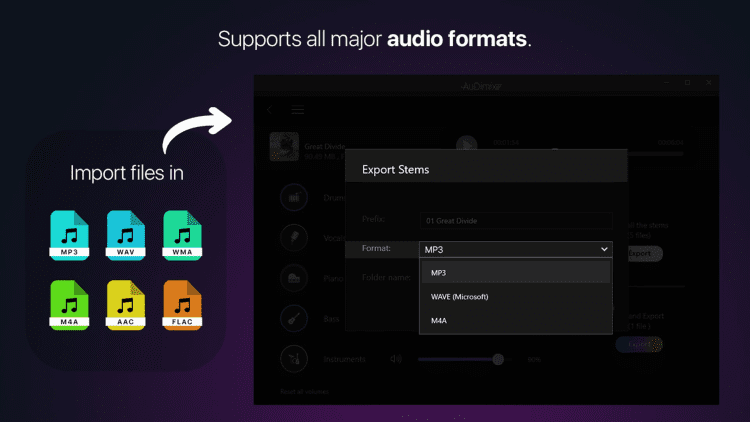Click the Drums stem icon
Viewport: 750px width, 422px height.
(x=294, y=197)
